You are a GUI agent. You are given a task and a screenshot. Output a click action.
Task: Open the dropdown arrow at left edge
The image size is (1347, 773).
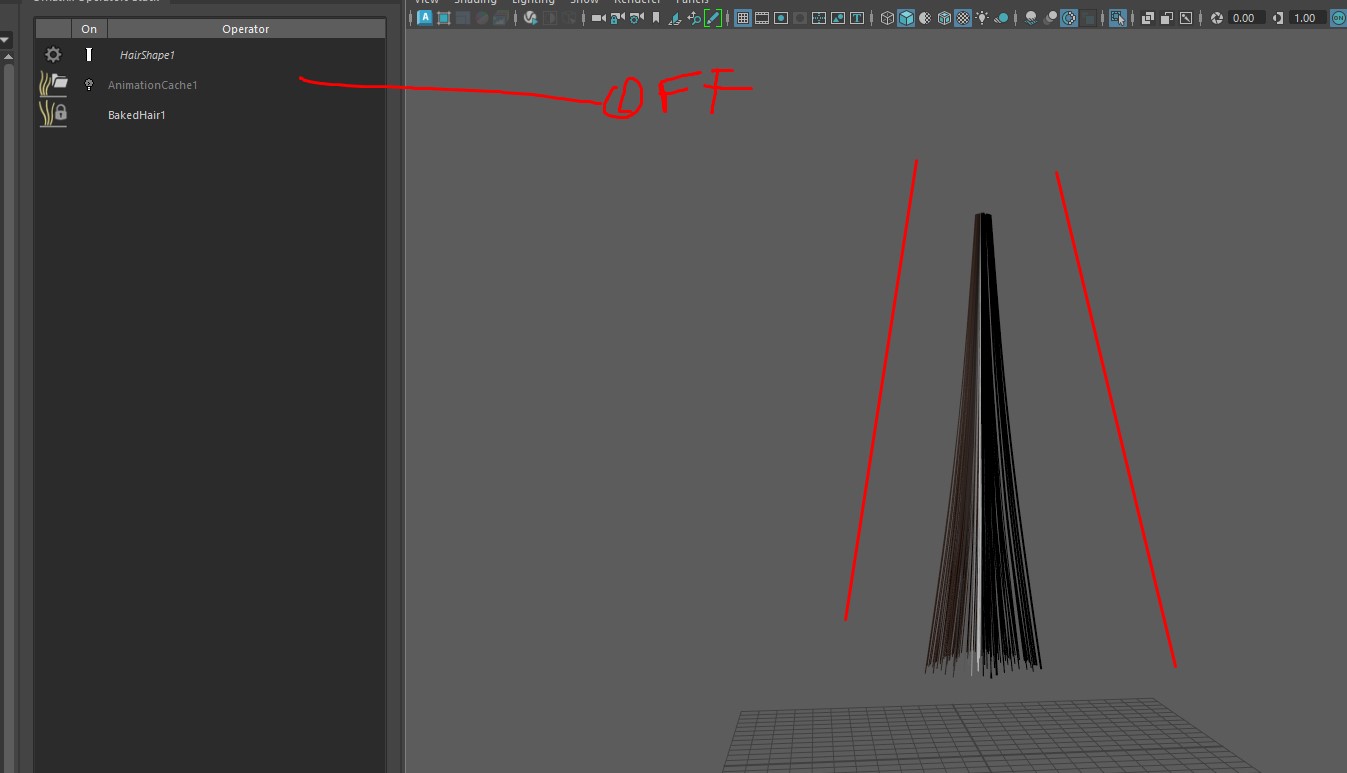5,40
